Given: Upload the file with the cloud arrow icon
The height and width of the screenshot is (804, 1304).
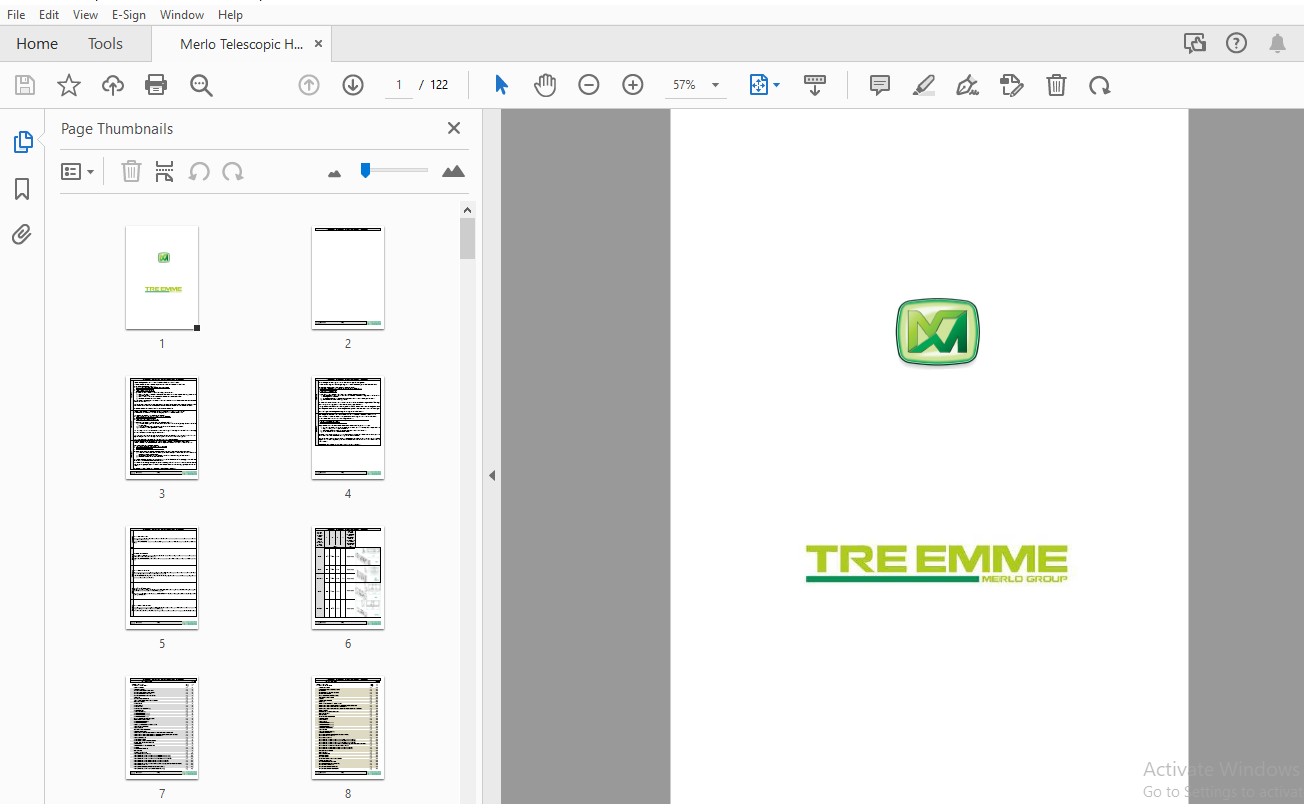Looking at the screenshot, I should (113, 85).
